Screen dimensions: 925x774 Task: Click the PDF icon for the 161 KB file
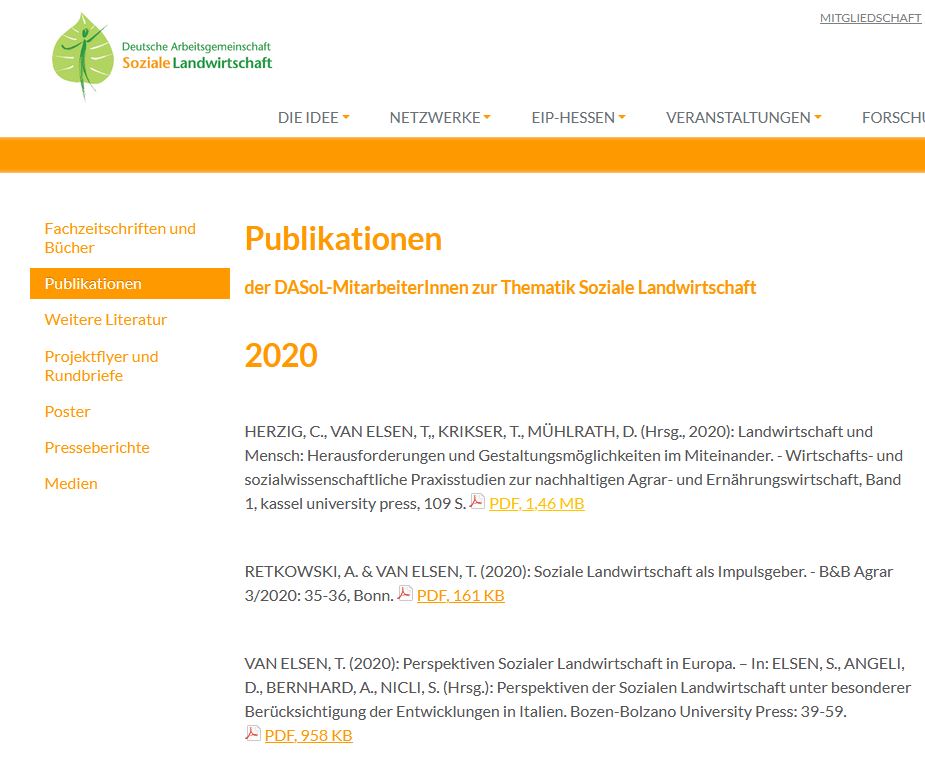[405, 593]
